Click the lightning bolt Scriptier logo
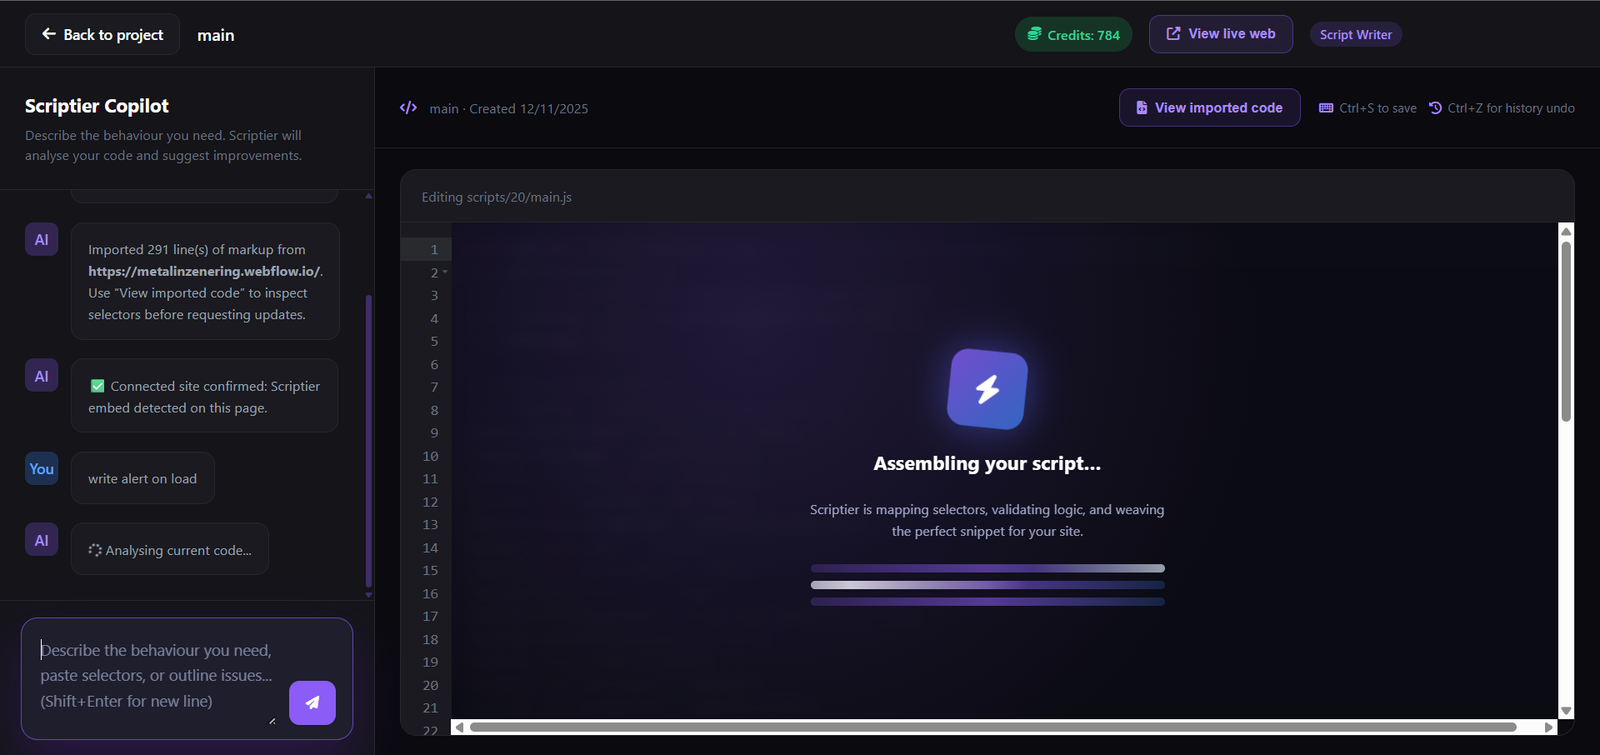 [987, 389]
